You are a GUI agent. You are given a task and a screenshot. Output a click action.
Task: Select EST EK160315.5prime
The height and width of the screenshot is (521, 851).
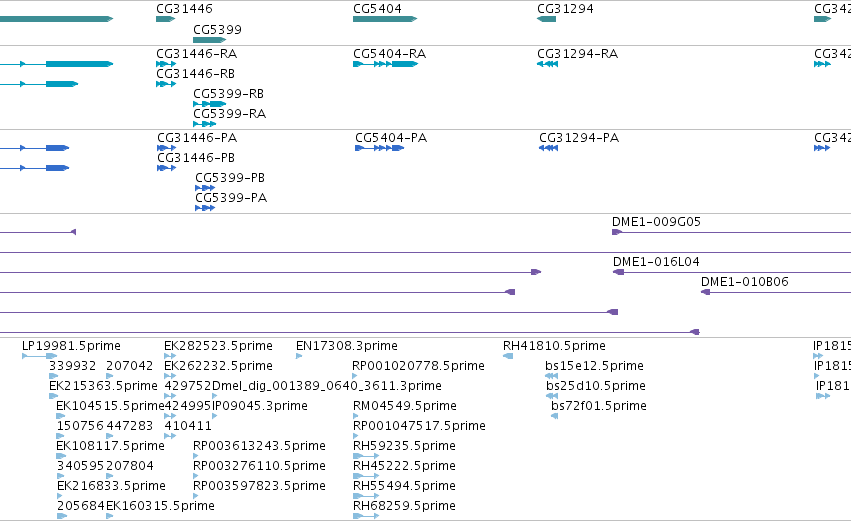pyautogui.click(x=160, y=506)
